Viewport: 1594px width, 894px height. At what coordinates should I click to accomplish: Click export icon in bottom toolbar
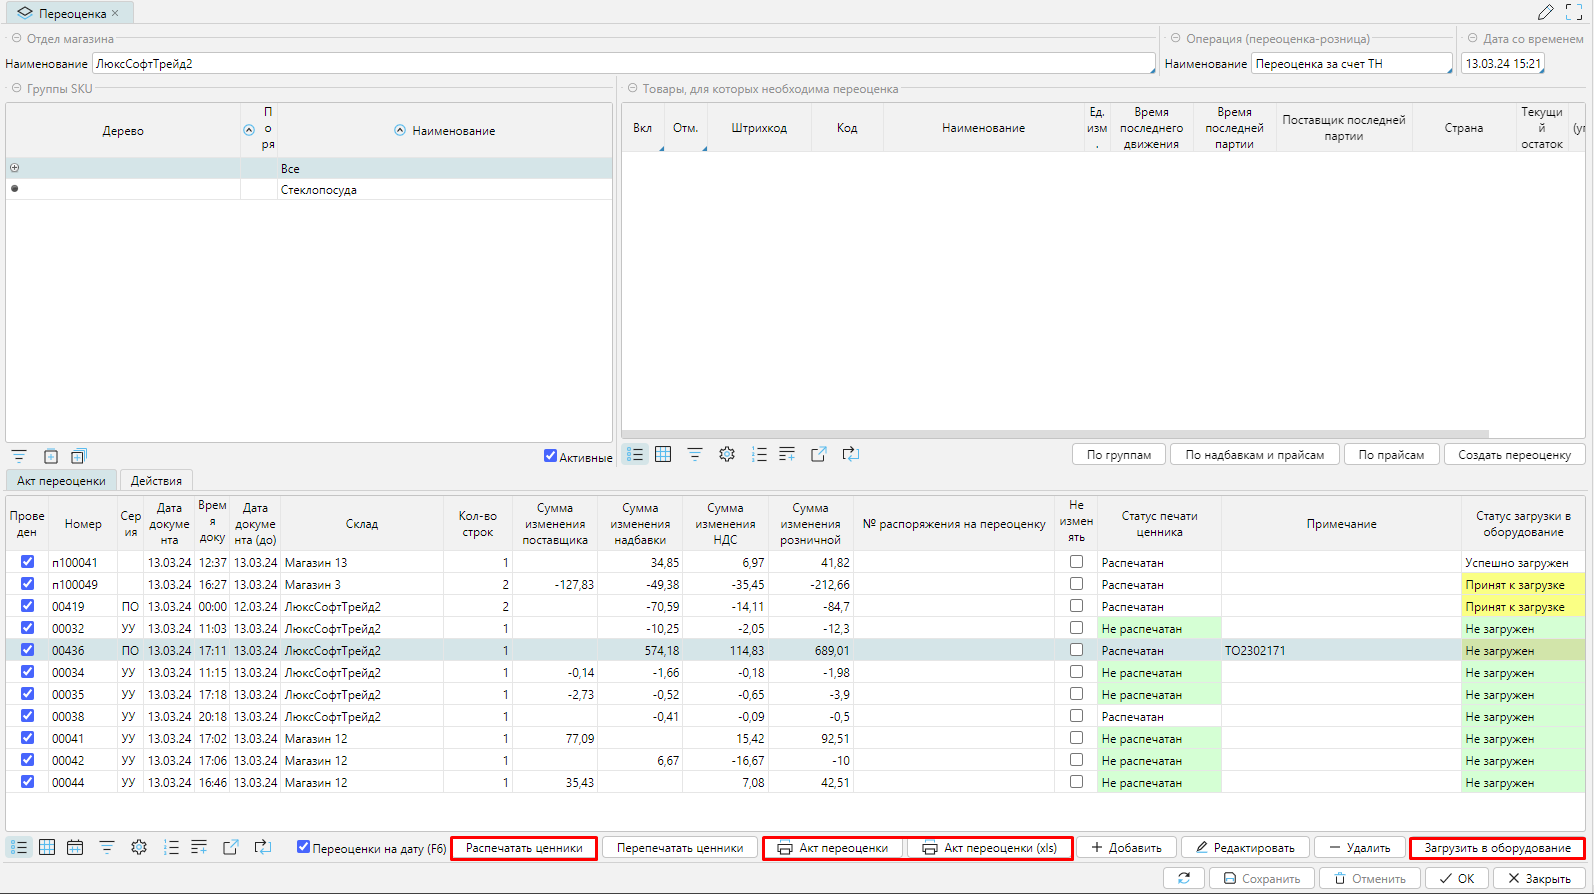[x=231, y=847]
